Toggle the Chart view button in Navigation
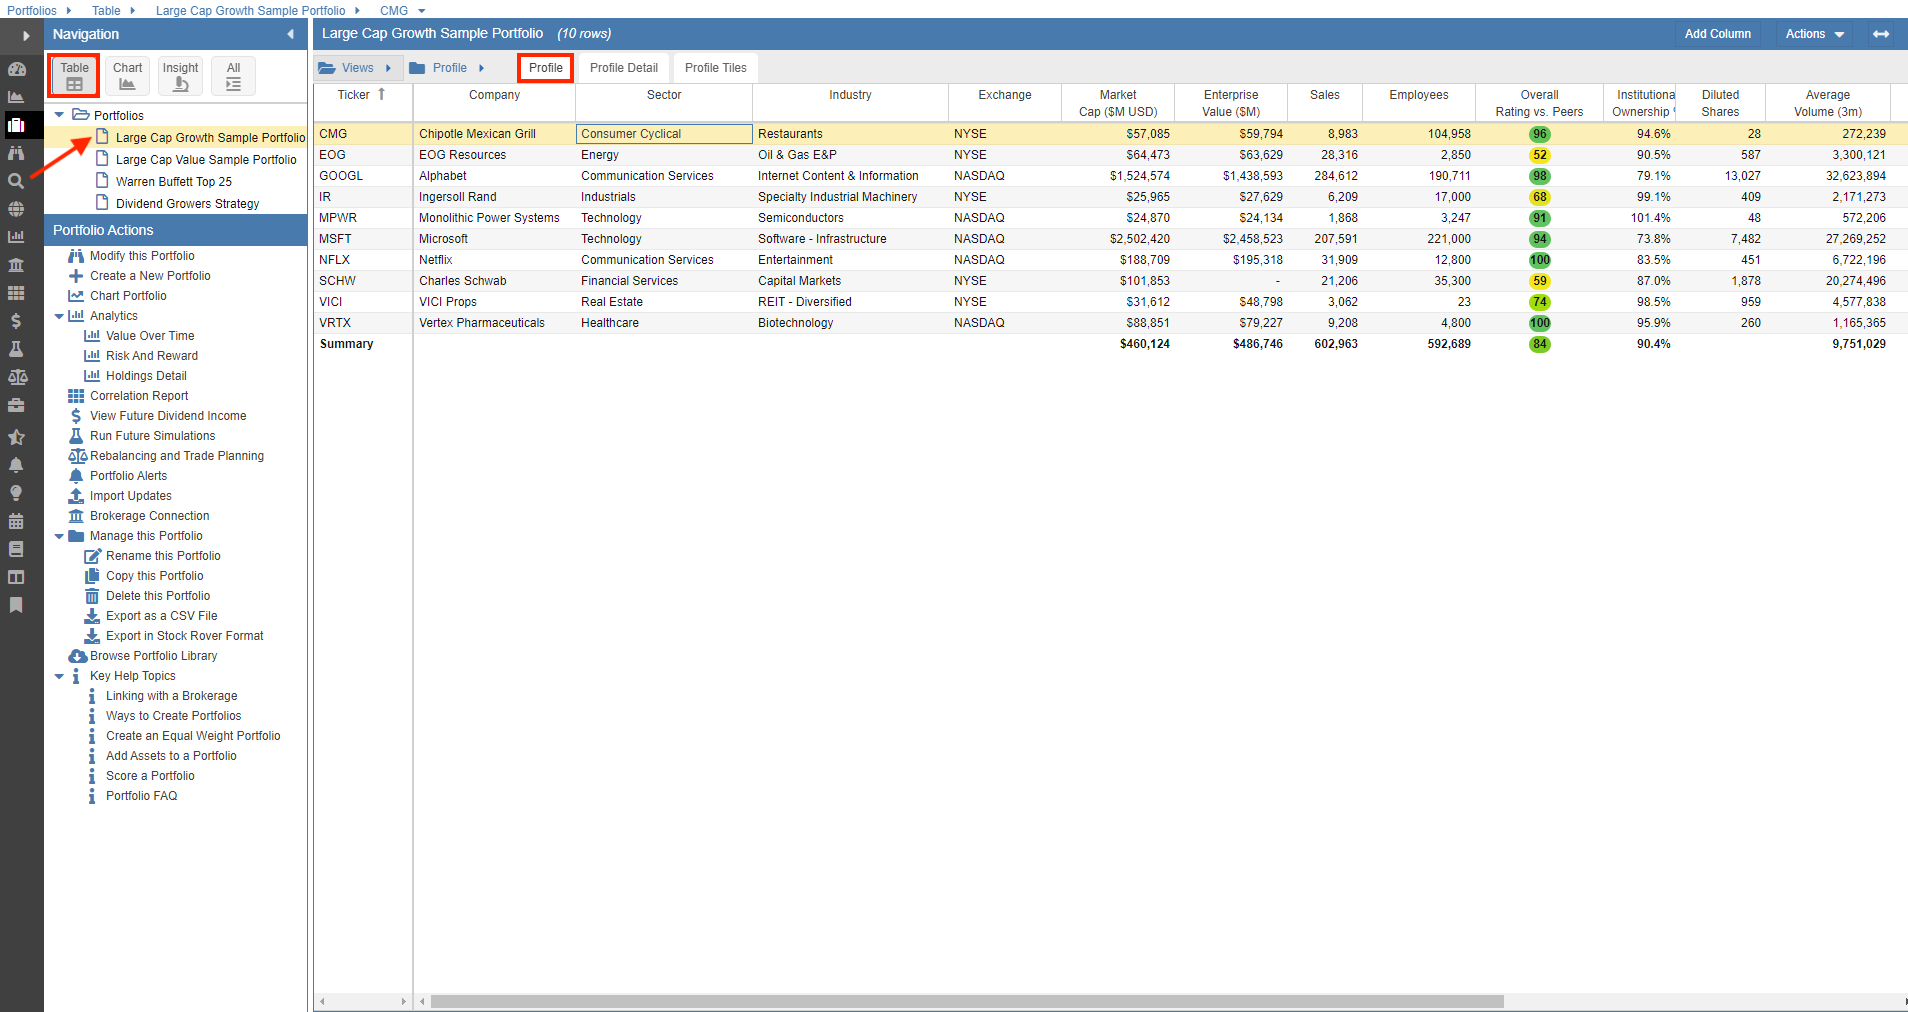 point(127,76)
